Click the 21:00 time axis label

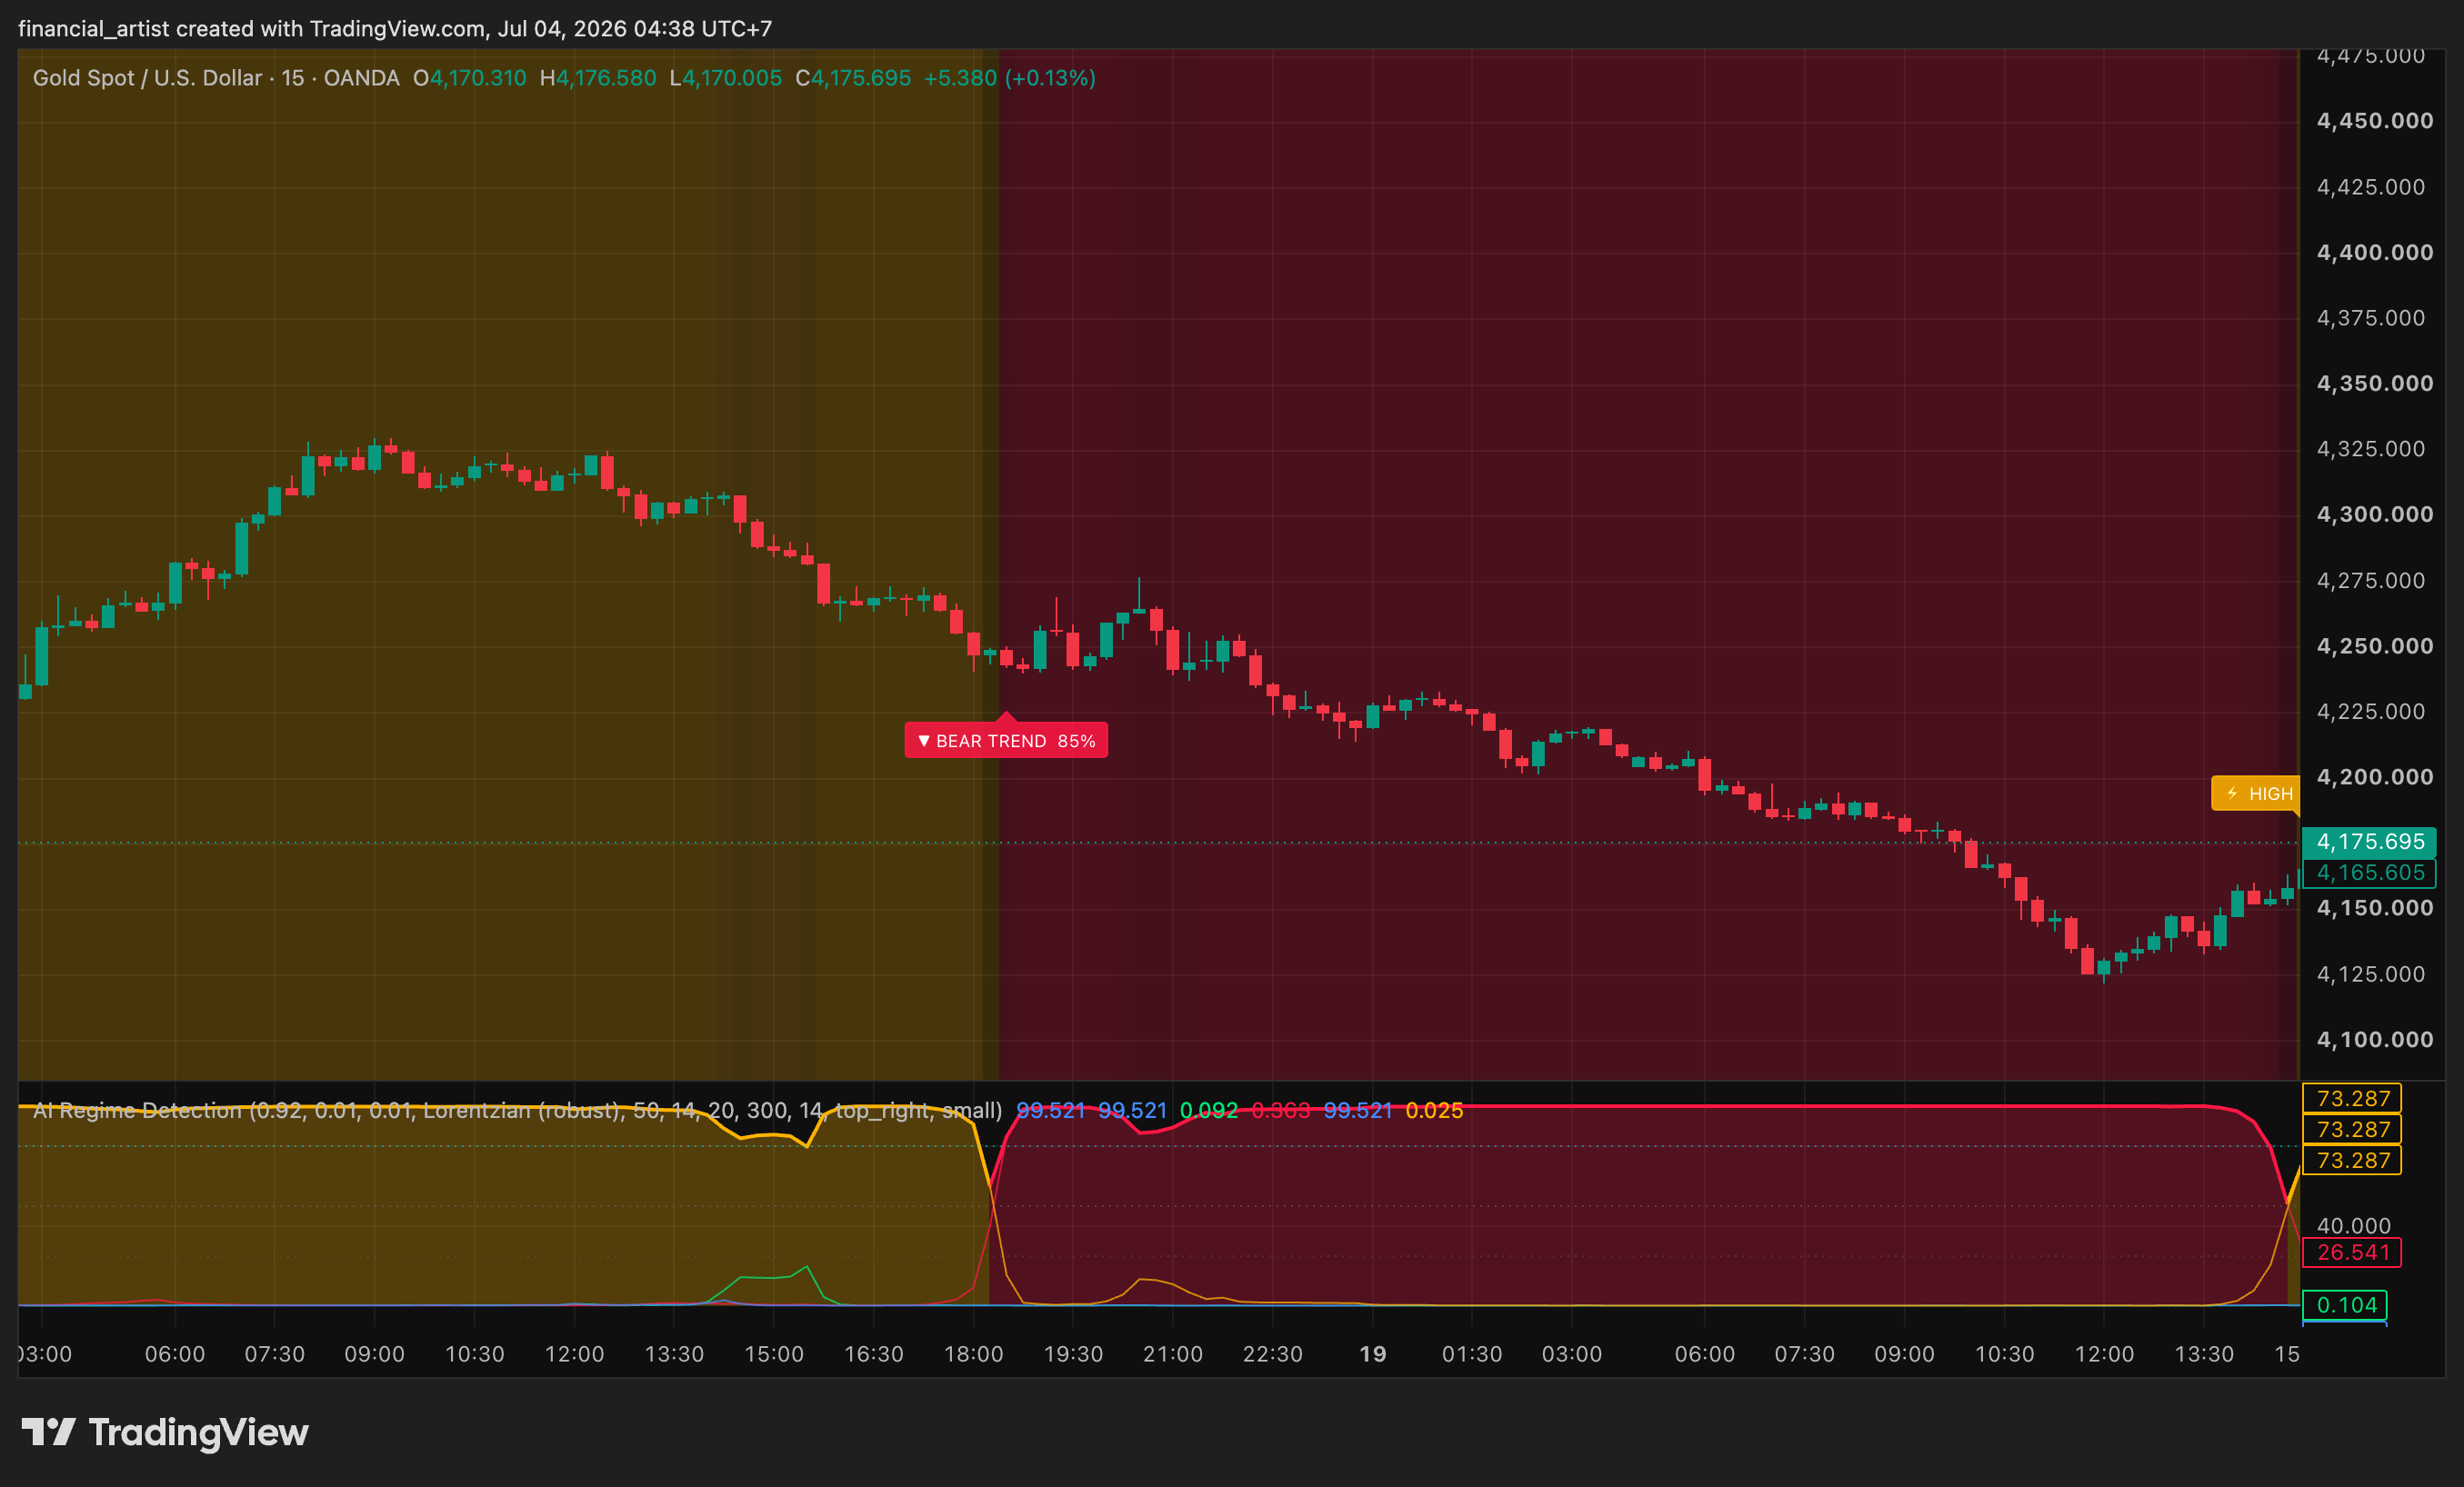coord(1173,1354)
